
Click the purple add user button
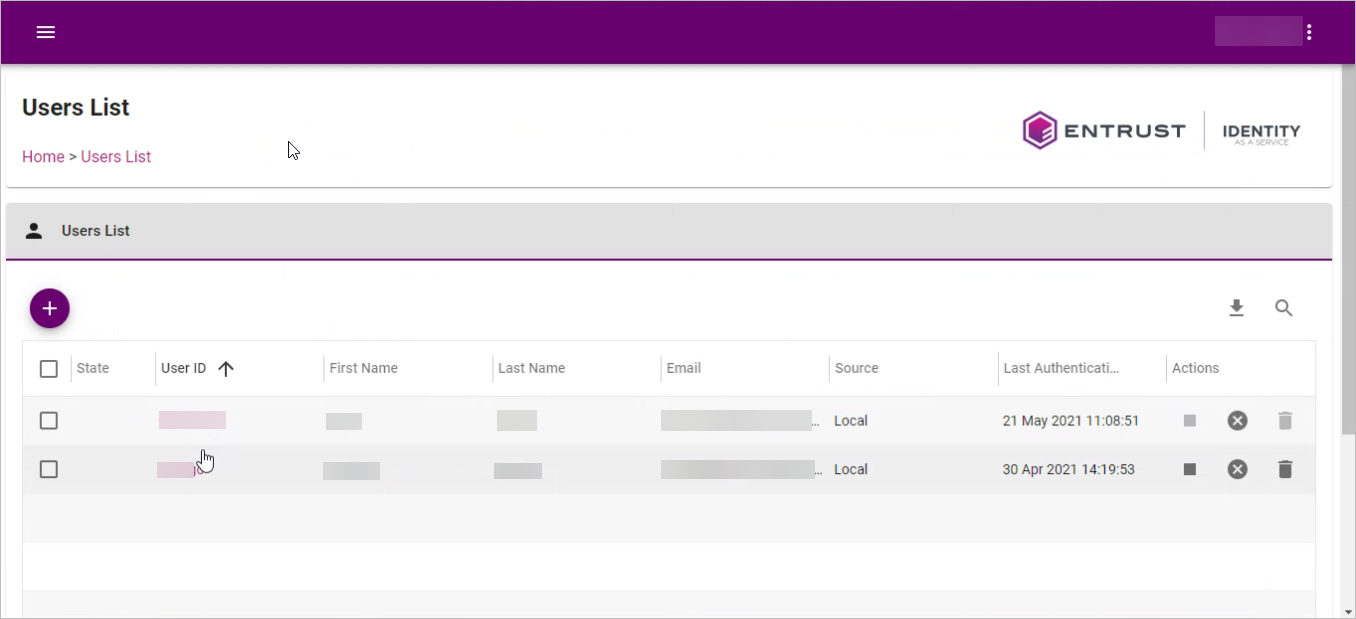pos(50,308)
